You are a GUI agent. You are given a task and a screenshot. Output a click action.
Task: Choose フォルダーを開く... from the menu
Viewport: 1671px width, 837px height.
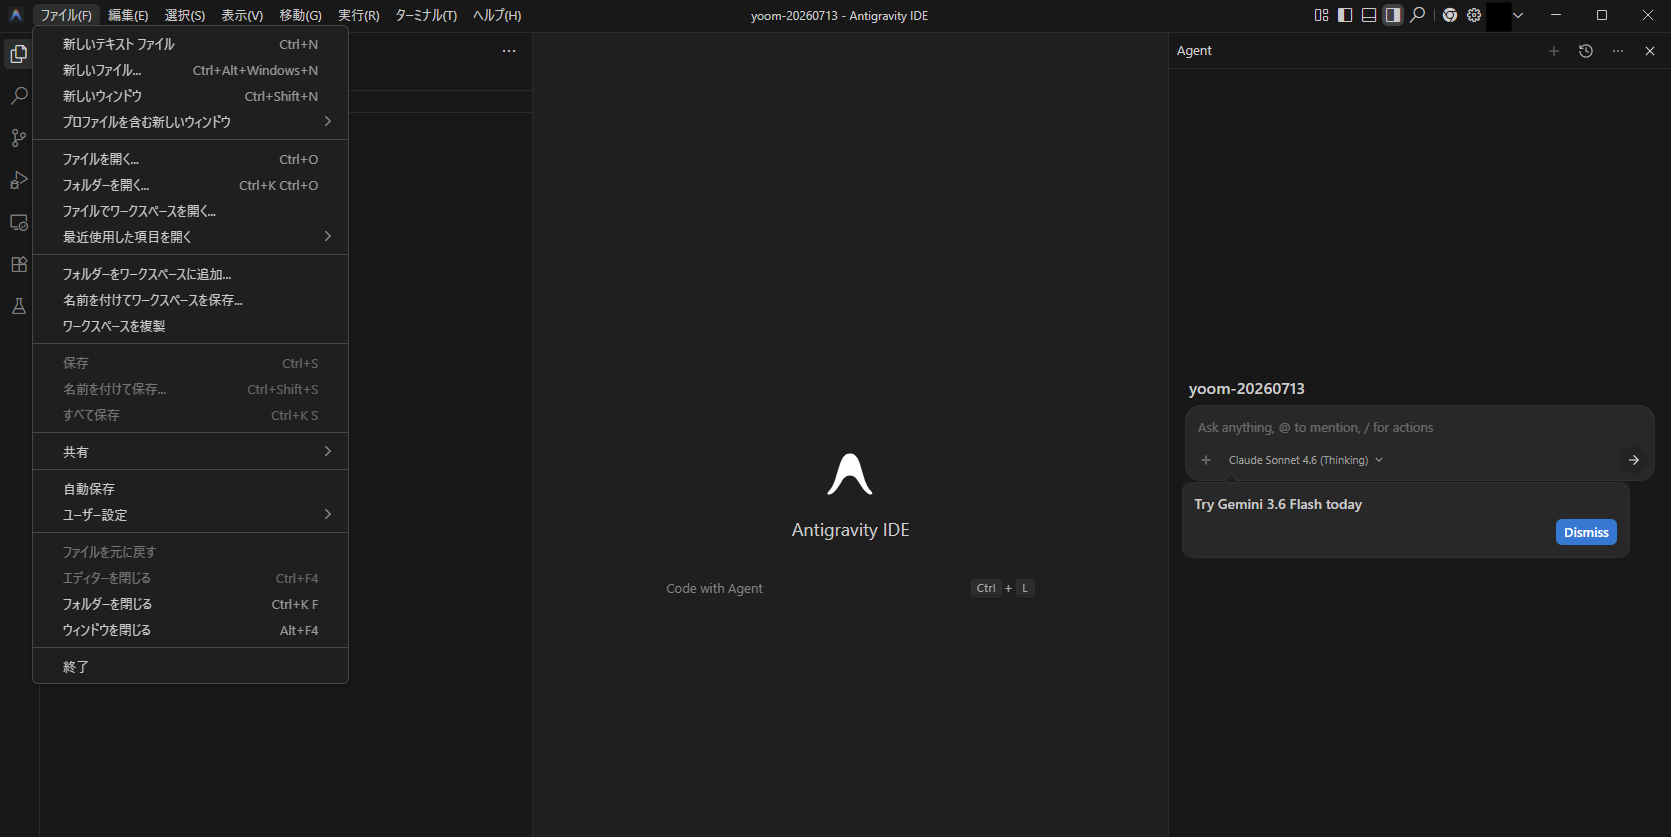click(190, 185)
